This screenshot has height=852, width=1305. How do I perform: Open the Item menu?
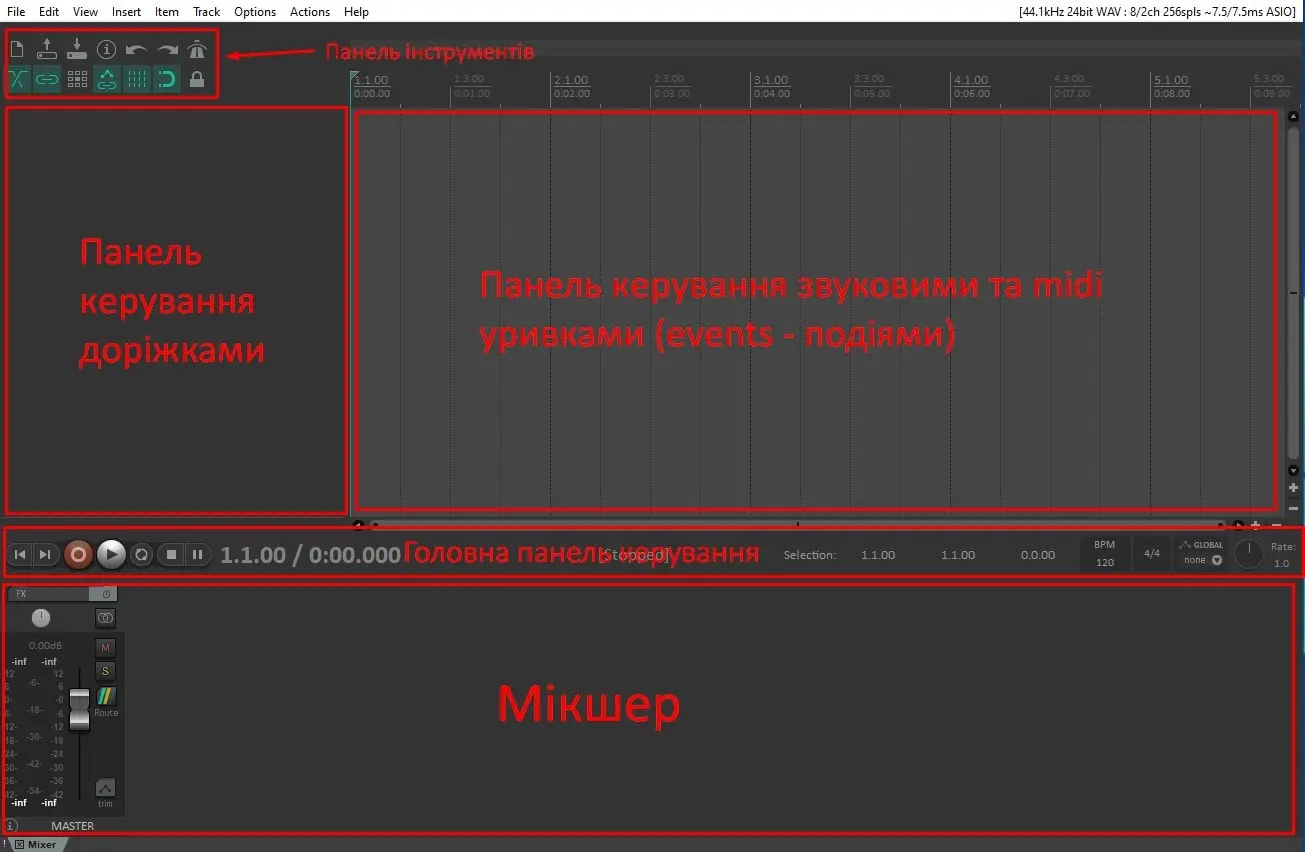[167, 11]
